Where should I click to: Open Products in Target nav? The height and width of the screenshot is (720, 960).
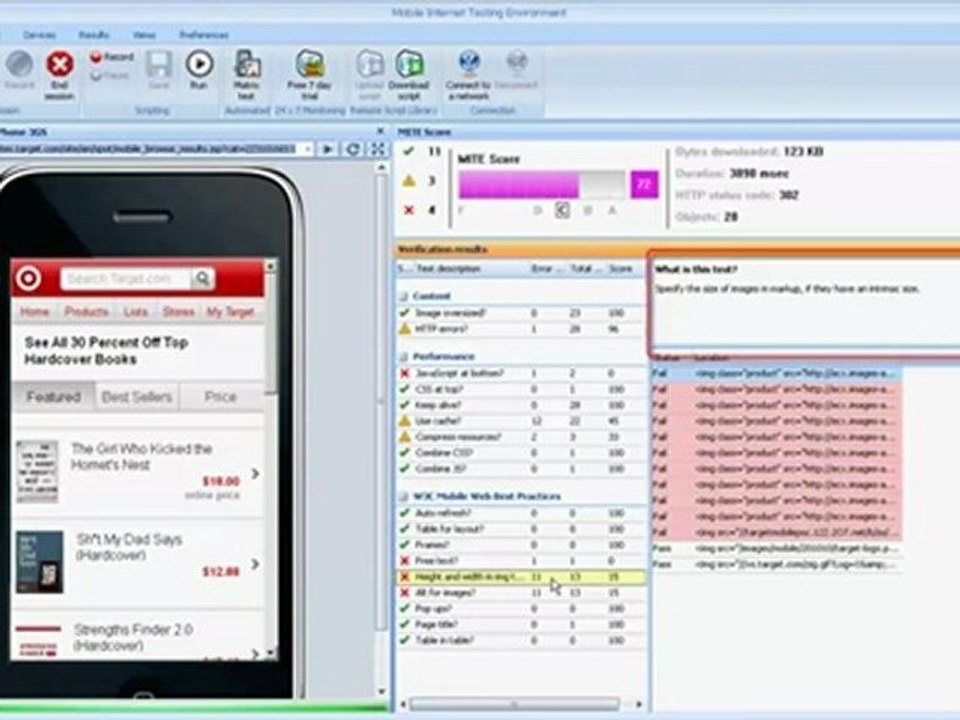click(86, 312)
